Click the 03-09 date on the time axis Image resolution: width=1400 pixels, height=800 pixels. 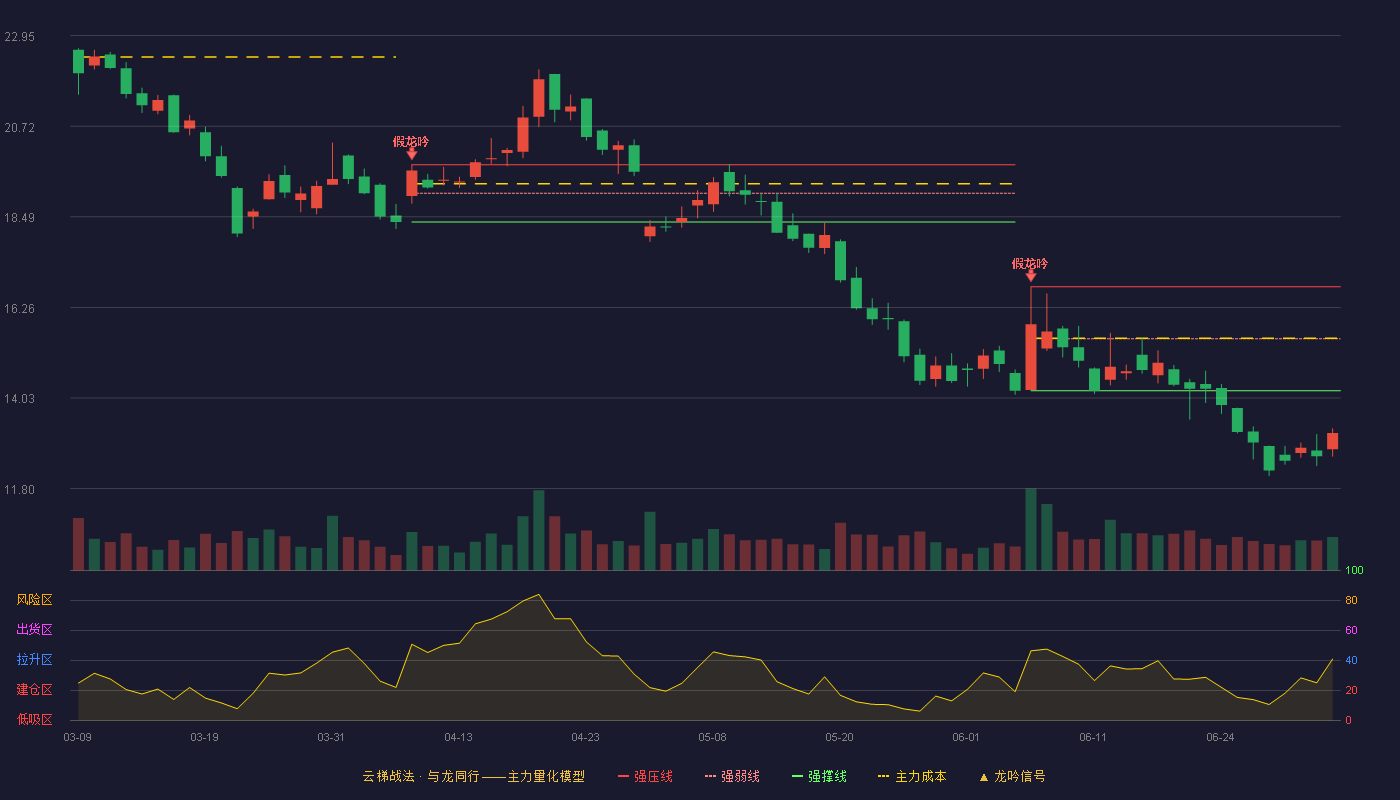[x=77, y=737]
